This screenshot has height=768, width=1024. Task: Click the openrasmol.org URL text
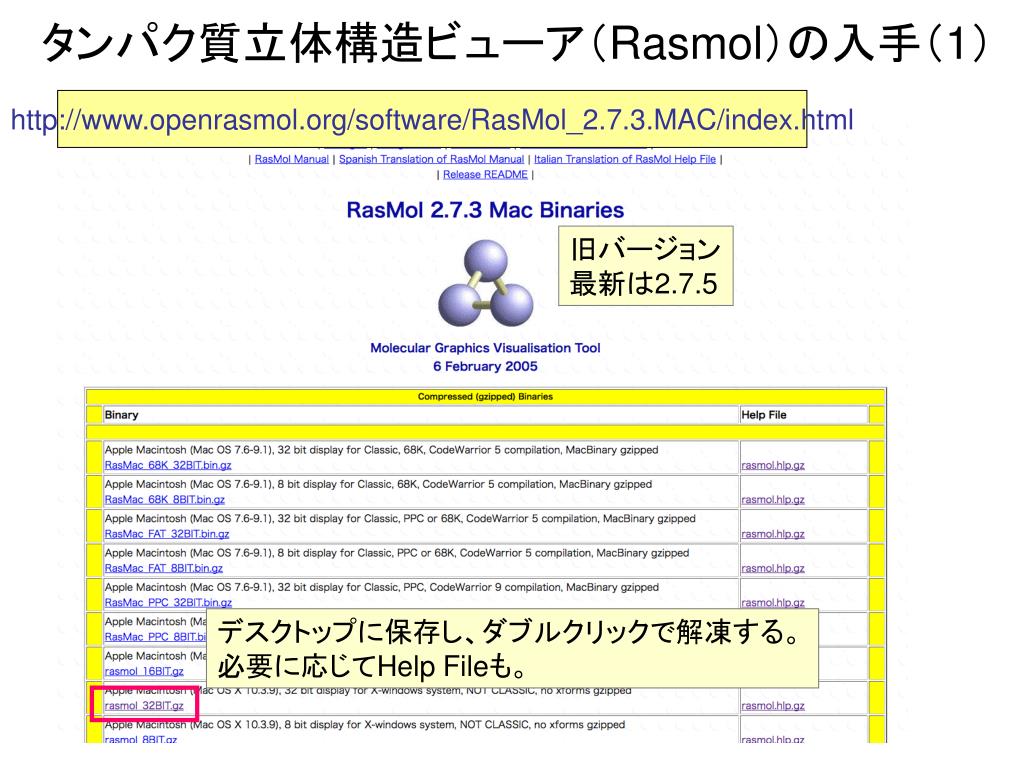tap(432, 120)
